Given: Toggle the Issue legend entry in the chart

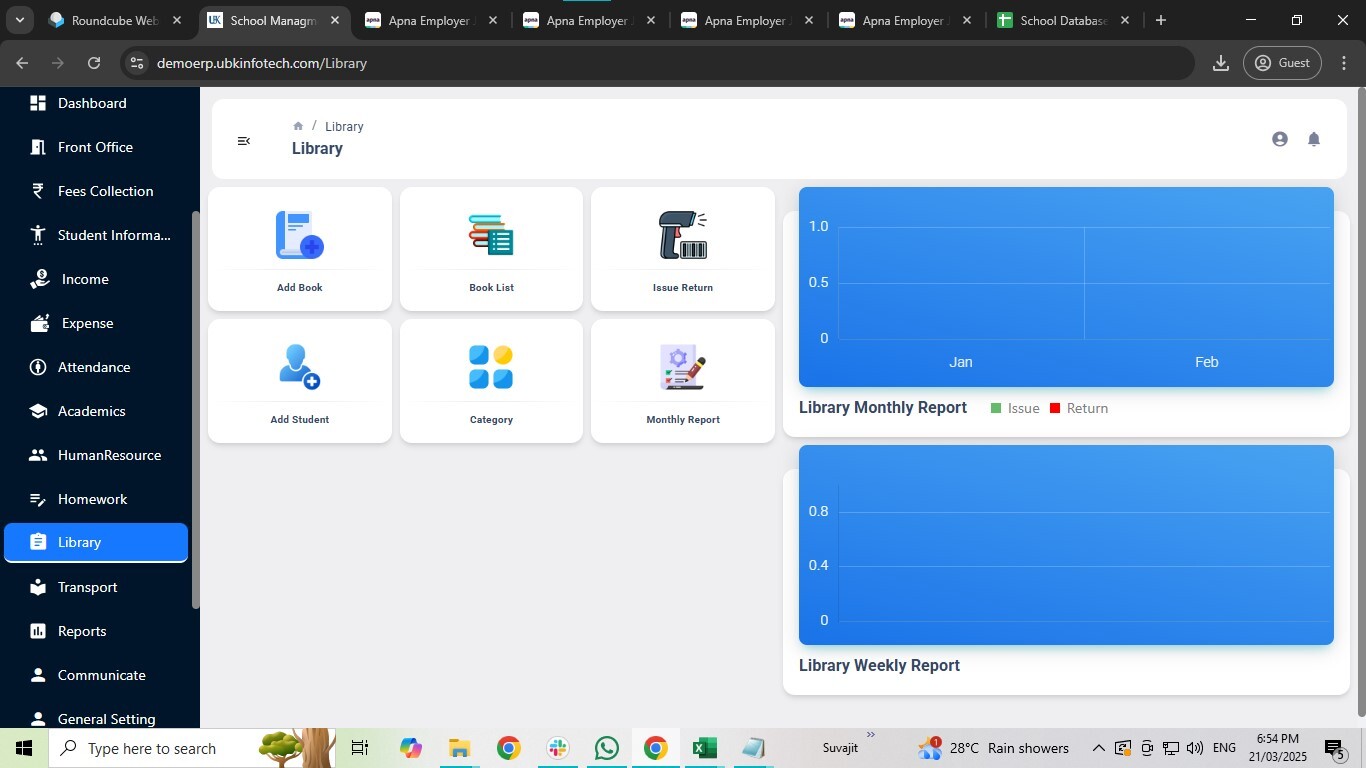Looking at the screenshot, I should coord(1015,408).
